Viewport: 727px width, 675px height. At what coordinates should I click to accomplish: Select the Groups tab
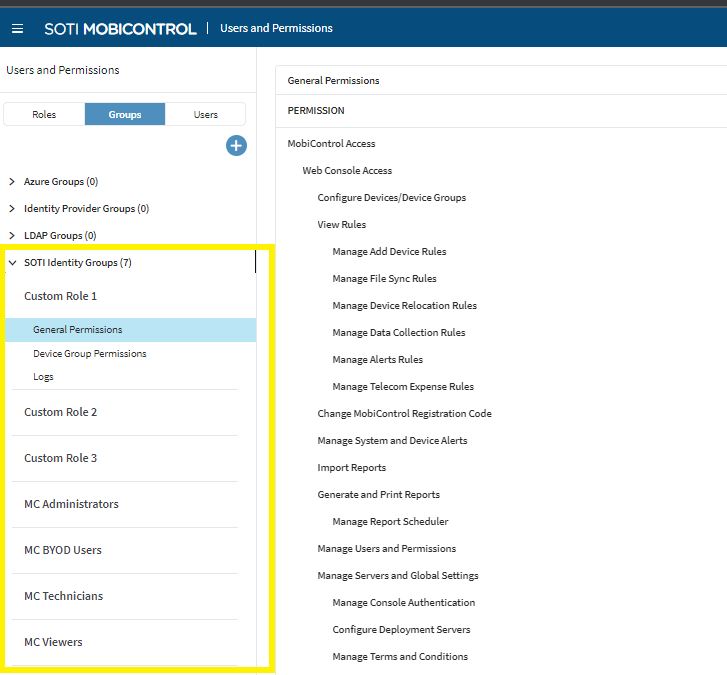[125, 114]
